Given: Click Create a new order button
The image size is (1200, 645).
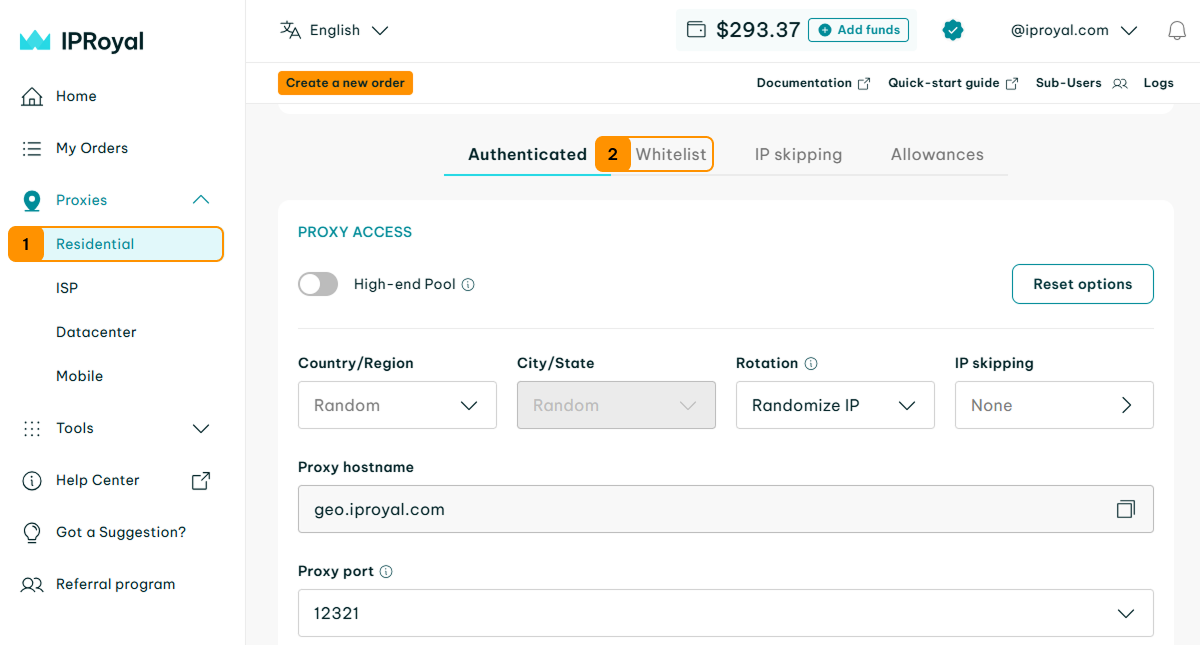Looking at the screenshot, I should (345, 83).
